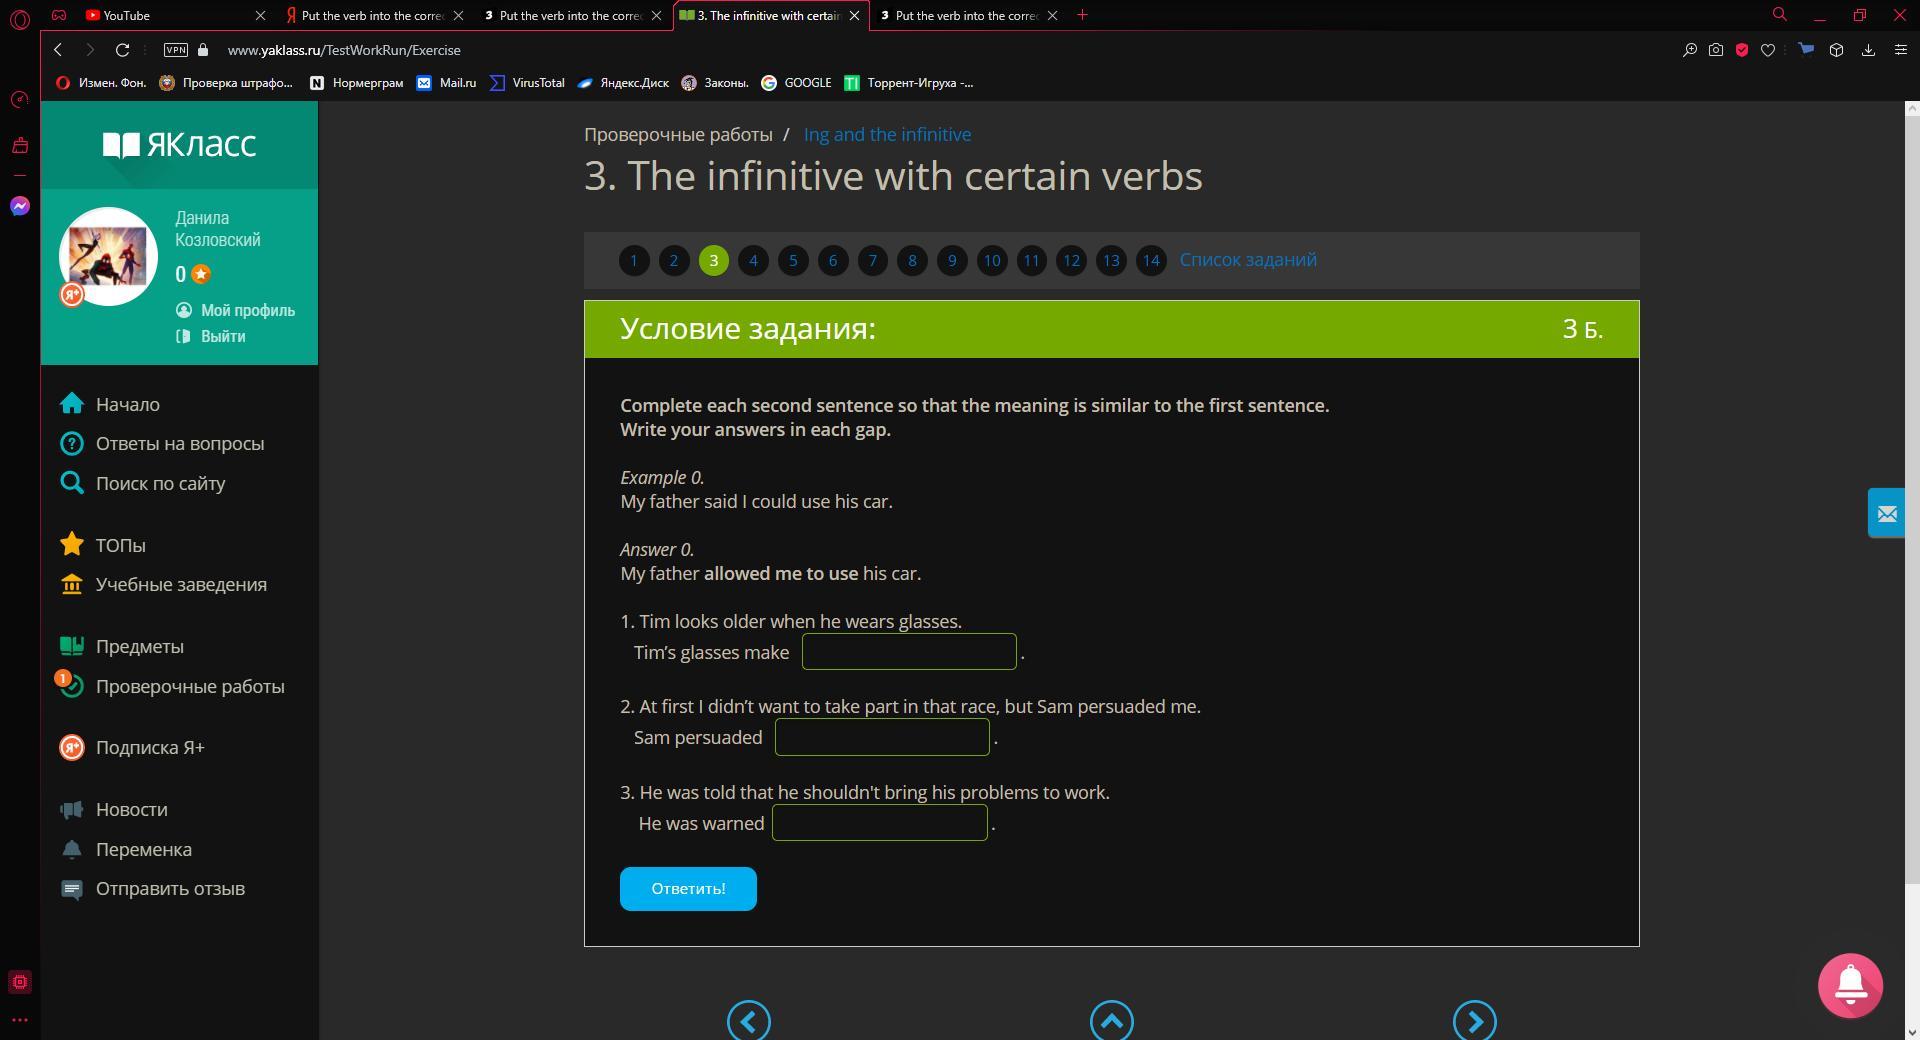Add page to bookmarks with heart icon

(1768, 50)
